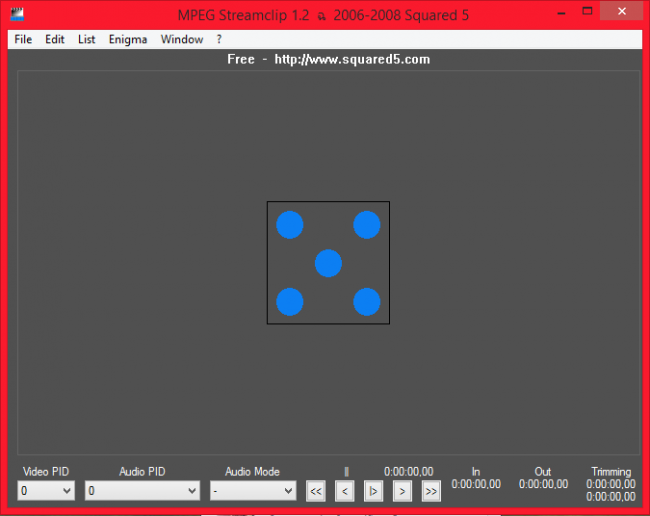Open the Window menu
The height and width of the screenshot is (516, 650).
pos(182,39)
